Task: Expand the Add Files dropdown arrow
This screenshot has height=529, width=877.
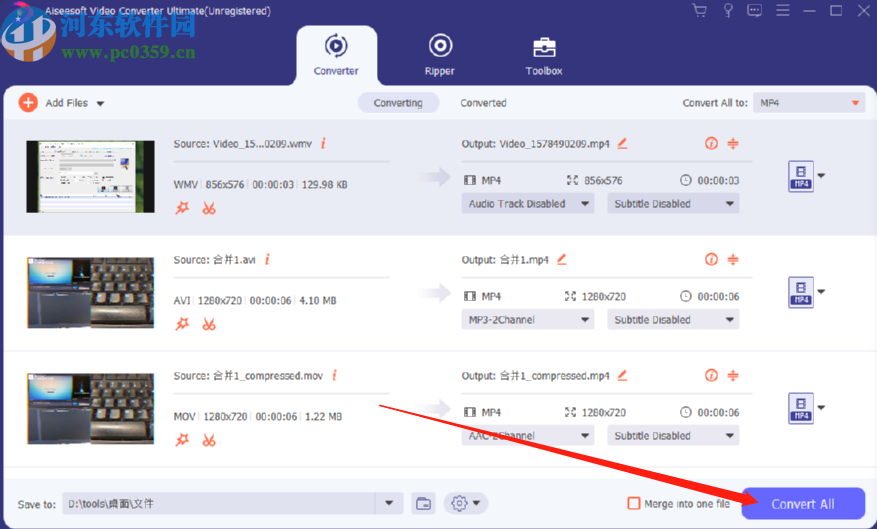Action: 100,103
